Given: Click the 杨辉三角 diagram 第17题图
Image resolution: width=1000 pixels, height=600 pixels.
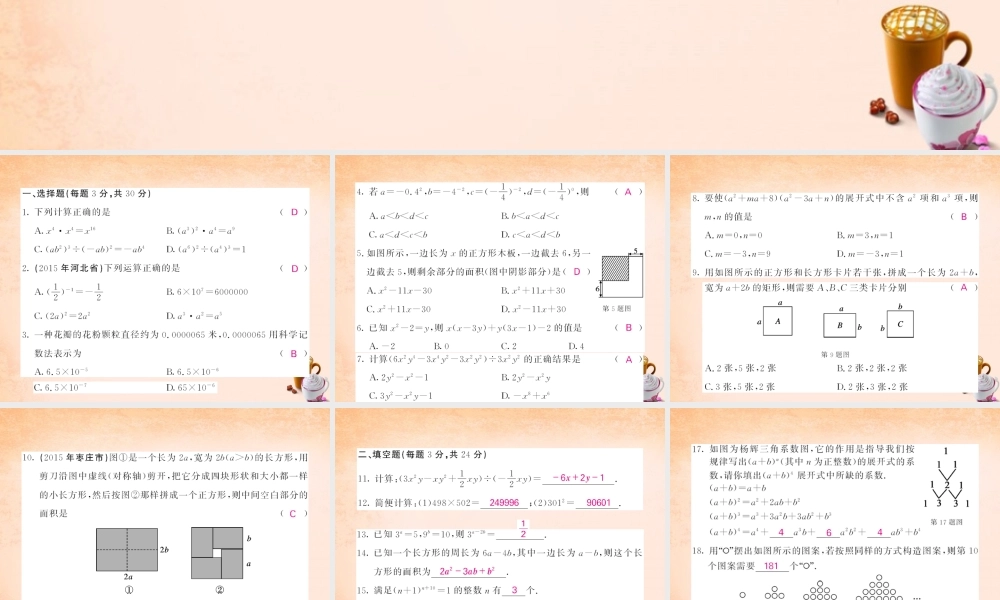Looking at the screenshot, I should pos(946,478).
